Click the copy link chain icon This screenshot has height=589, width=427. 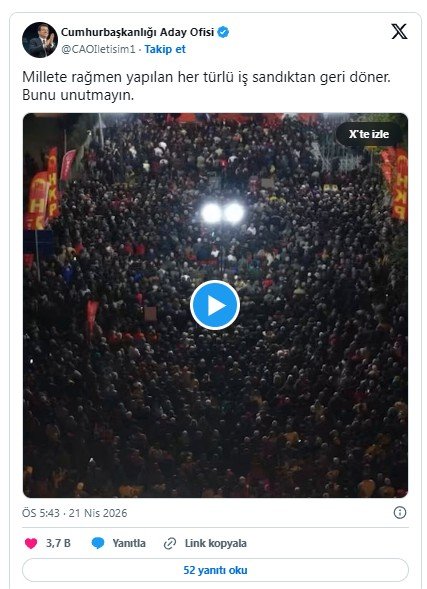pyautogui.click(x=170, y=543)
